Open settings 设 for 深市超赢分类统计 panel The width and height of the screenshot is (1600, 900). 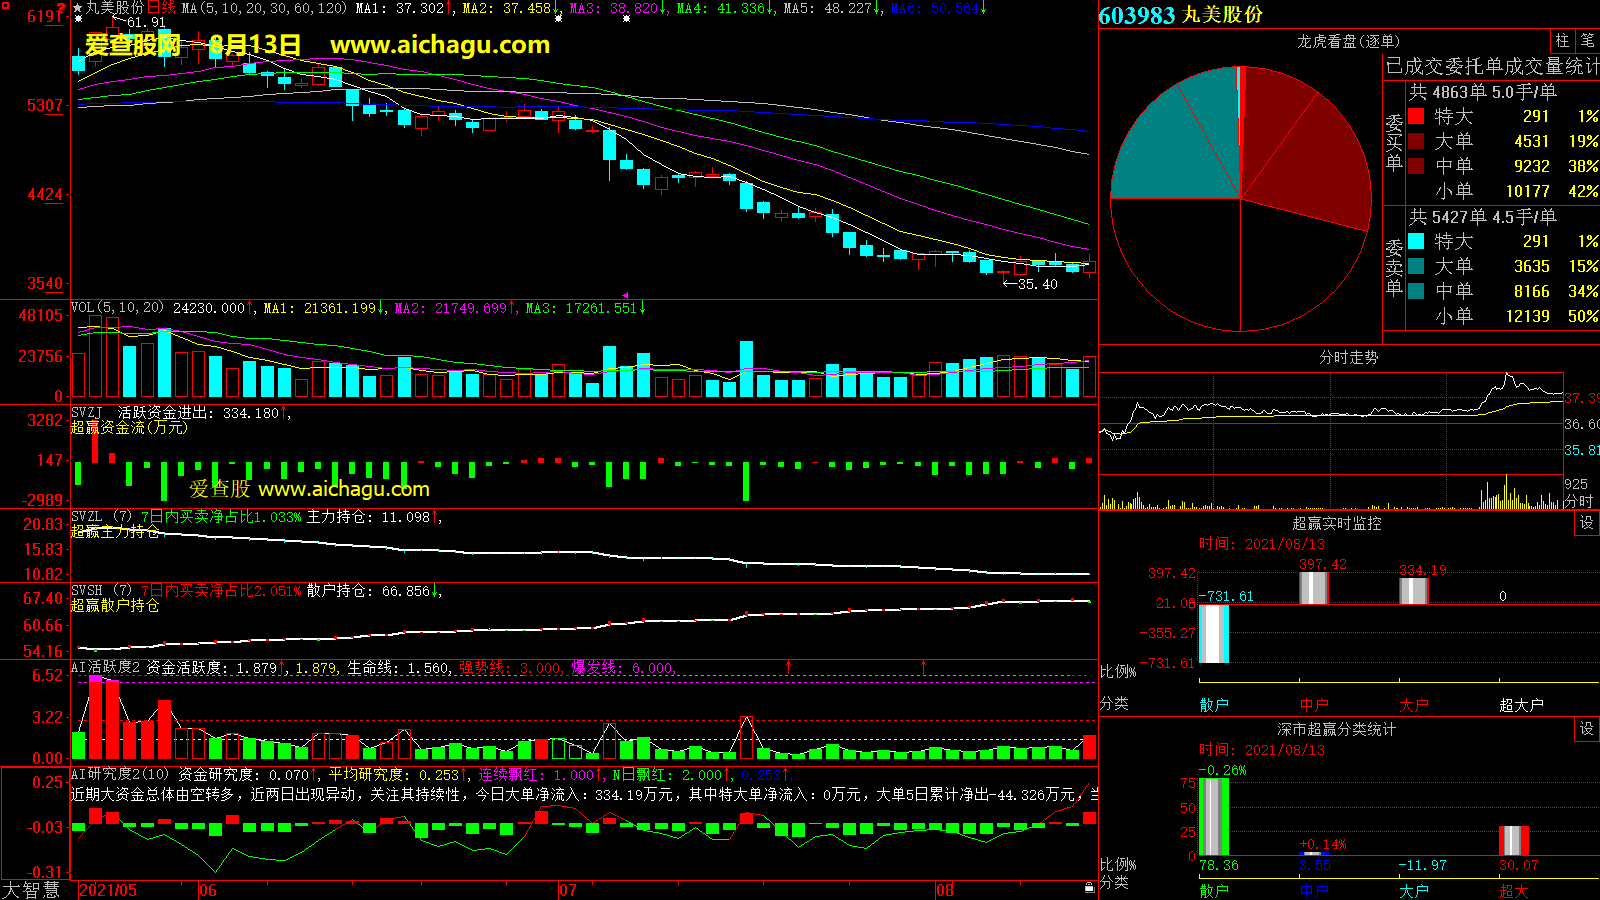tap(1587, 729)
